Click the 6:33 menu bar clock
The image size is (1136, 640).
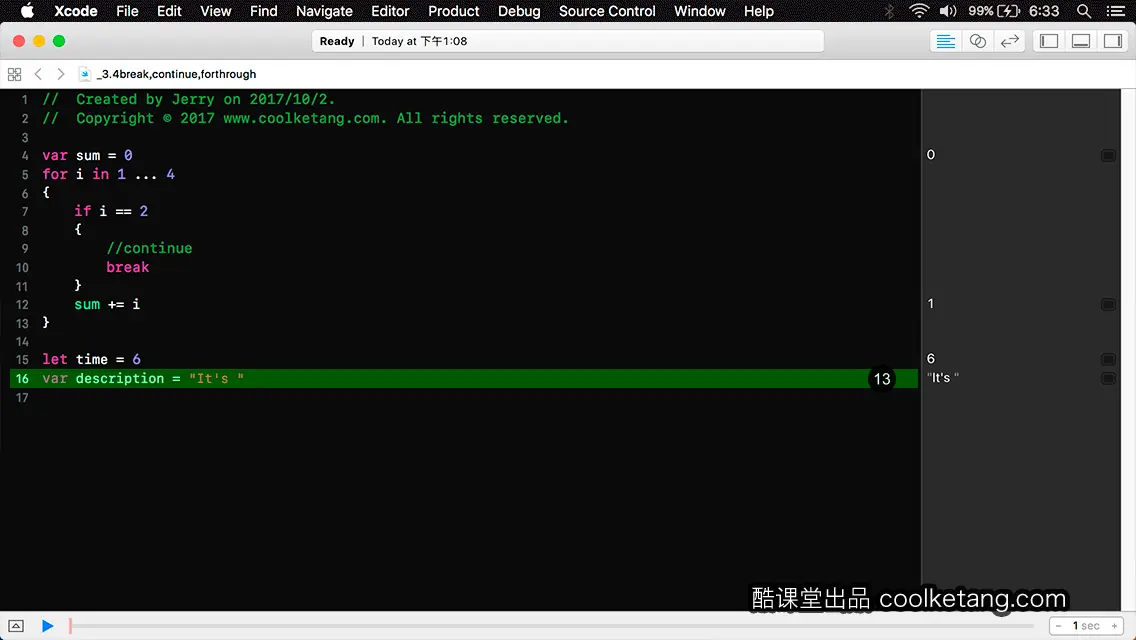pos(1044,11)
